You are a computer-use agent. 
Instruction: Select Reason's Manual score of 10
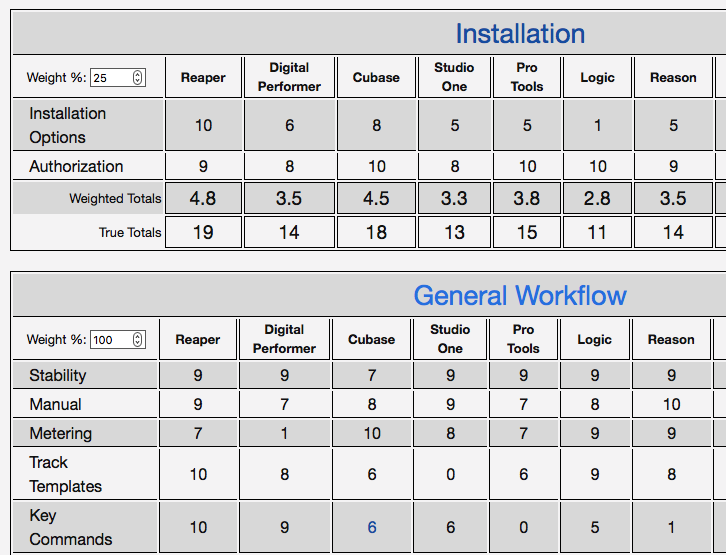671,405
